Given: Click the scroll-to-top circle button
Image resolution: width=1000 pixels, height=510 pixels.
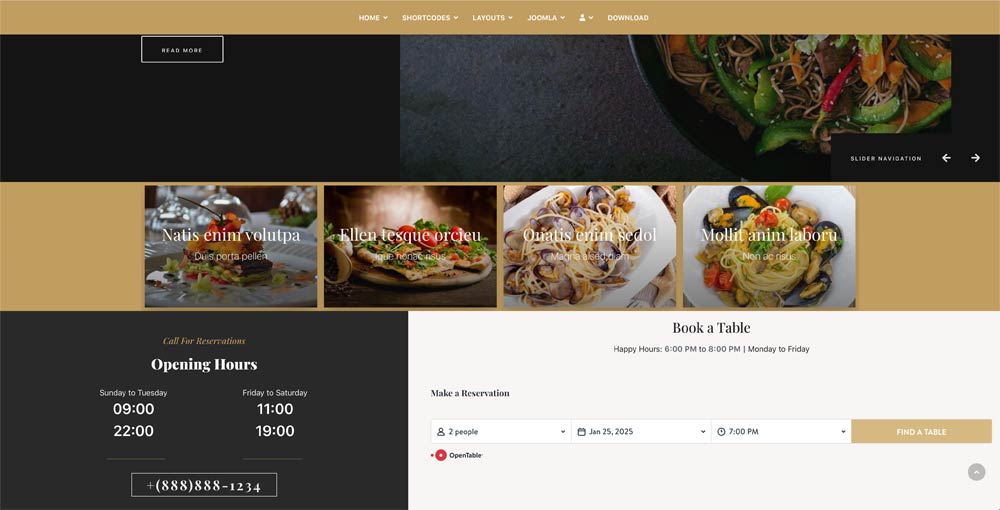Looking at the screenshot, I should (x=976, y=472).
